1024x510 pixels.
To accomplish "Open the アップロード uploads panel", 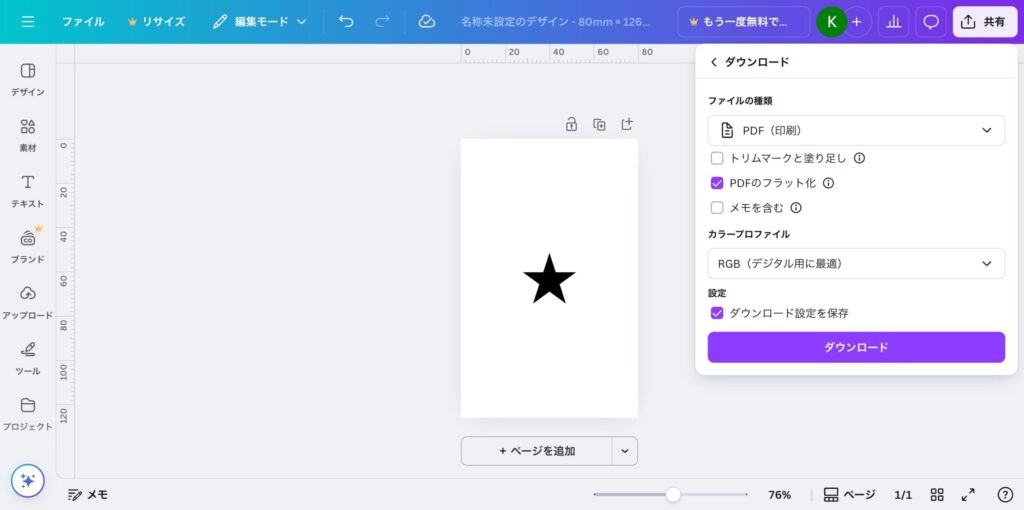I will click(x=28, y=302).
